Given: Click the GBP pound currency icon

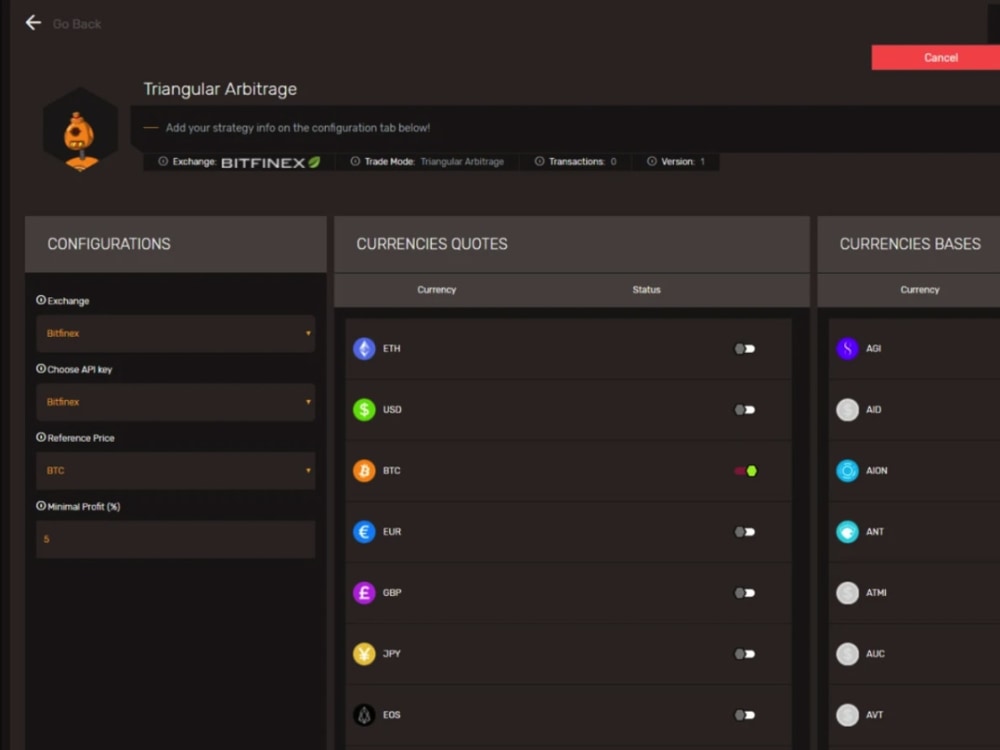Looking at the screenshot, I should 364,593.
